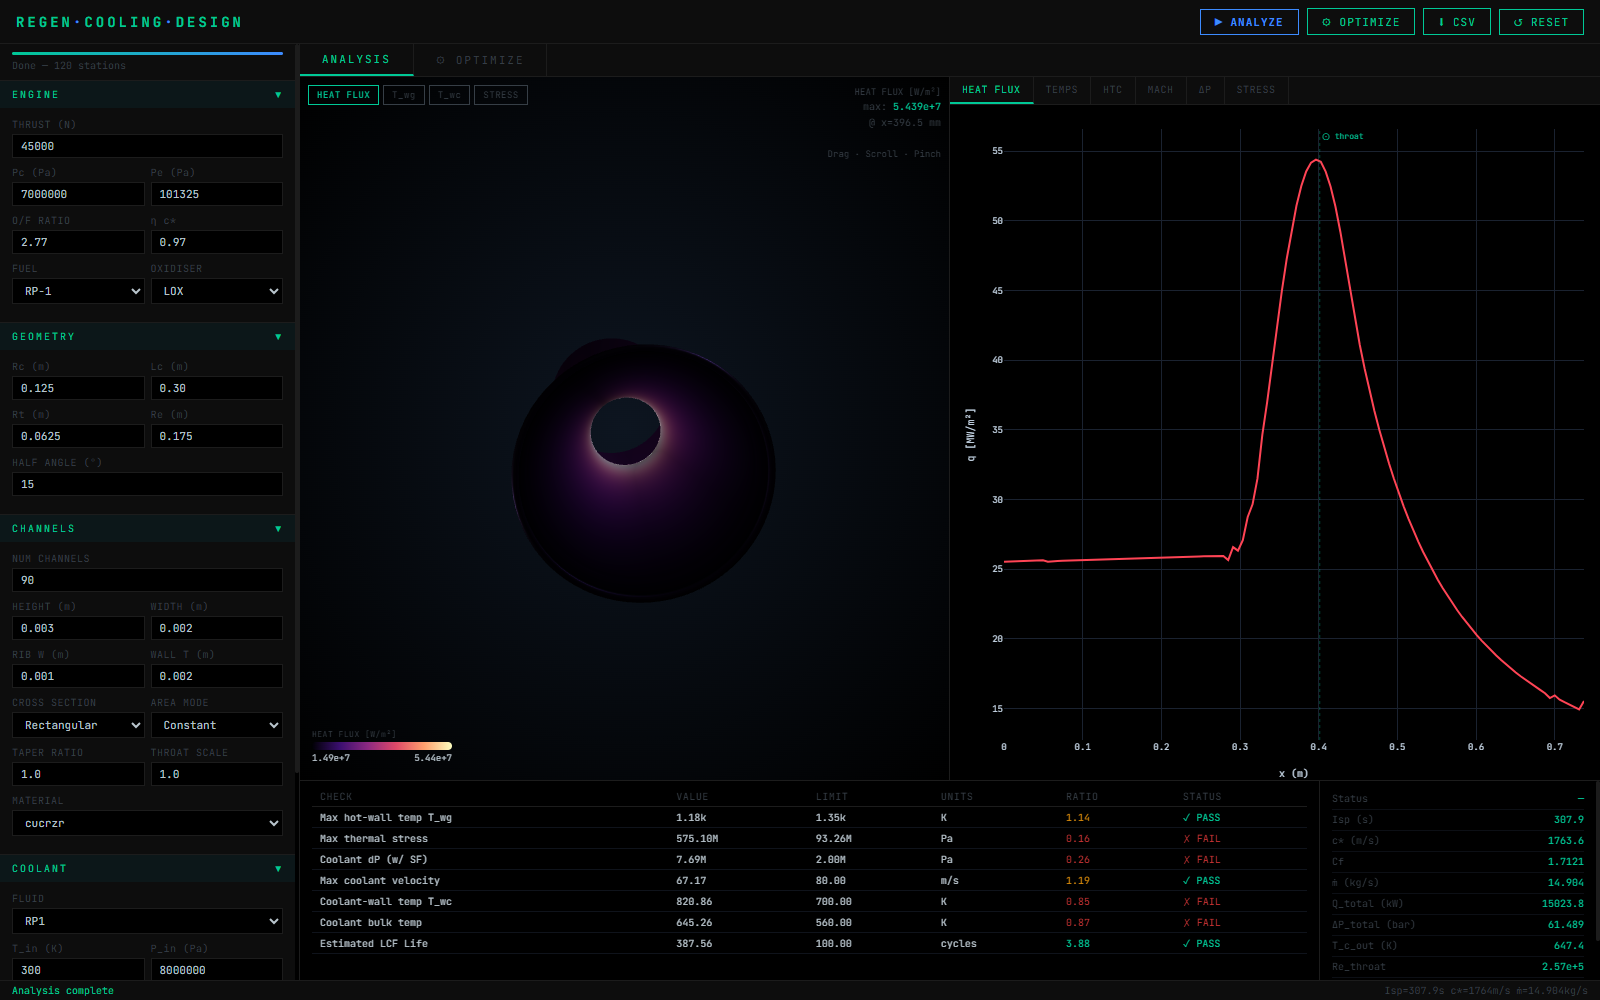Open the OXIDISER dropdown showing LOX
Screen dimensions: 1600x1000
click(x=217, y=291)
